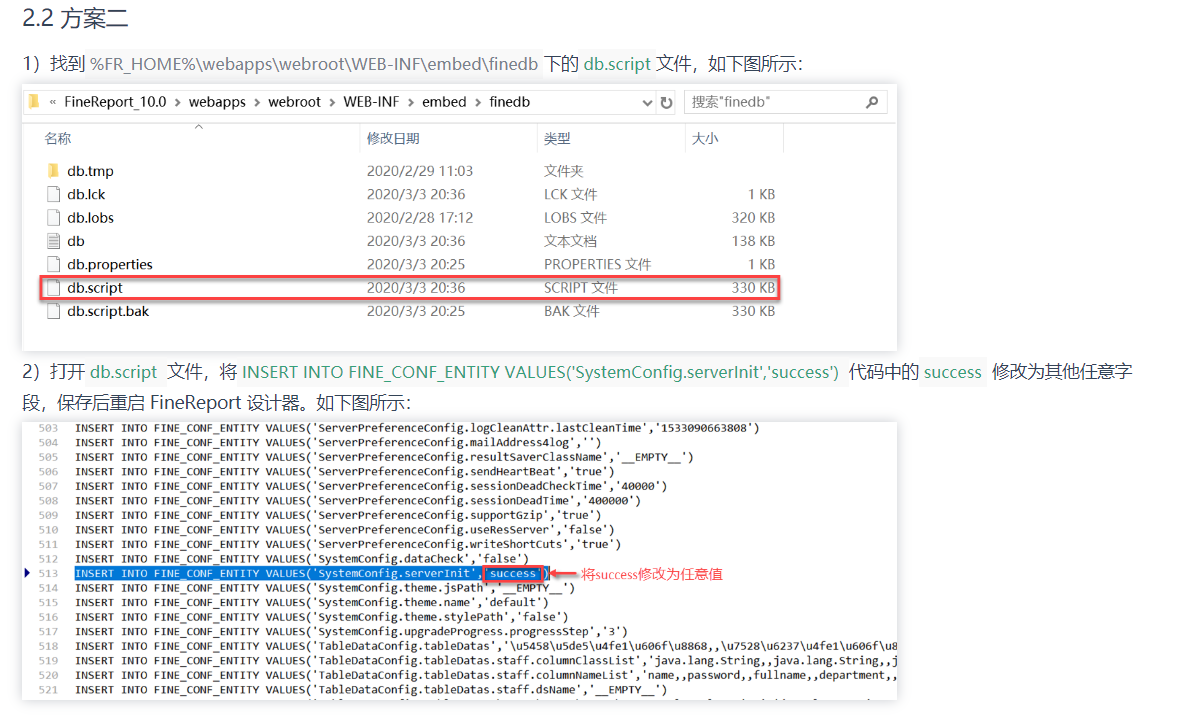Click the SystemConfig.dataCheck line 512
This screenshot has height=717, width=1195.
tap(302, 559)
